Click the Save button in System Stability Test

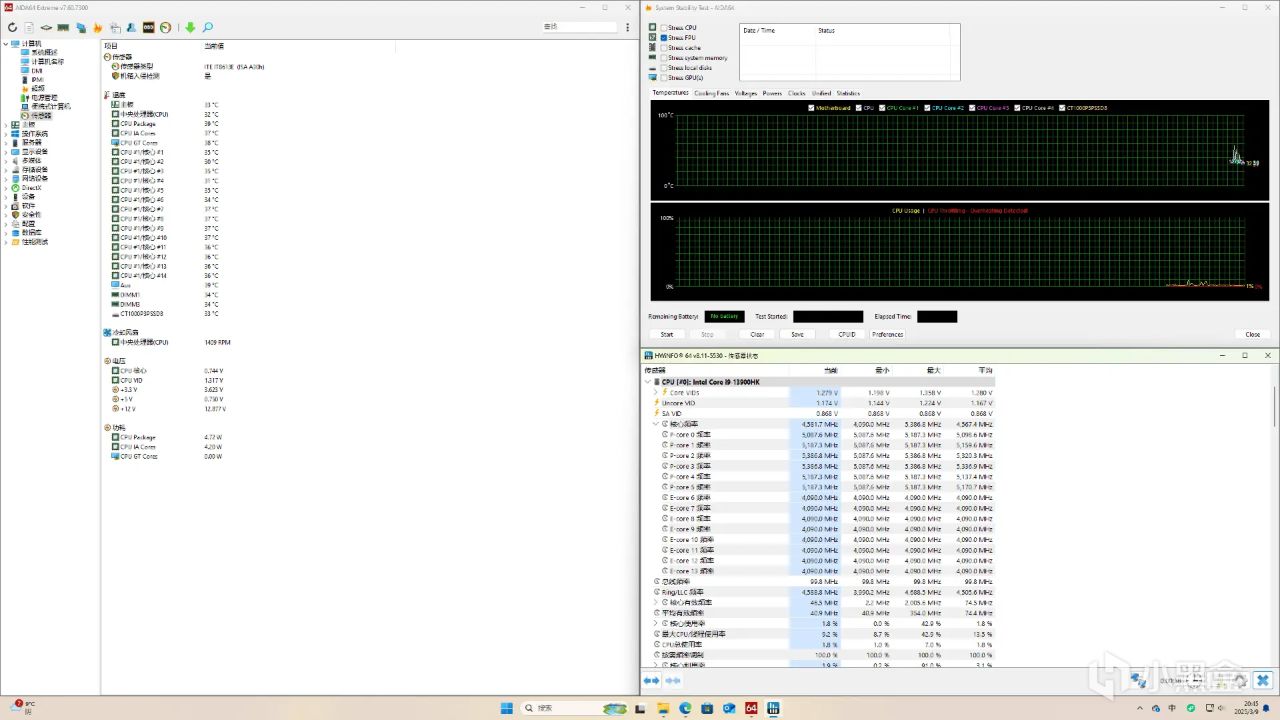[797, 334]
